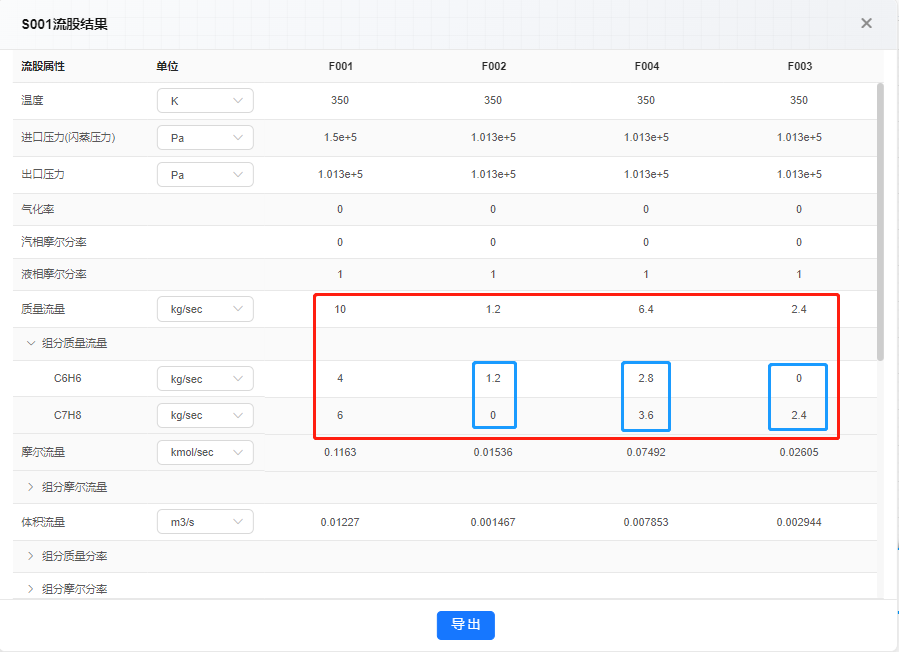Click the 流股属性 column header
Screen dimensions: 899x652
[x=43, y=66]
